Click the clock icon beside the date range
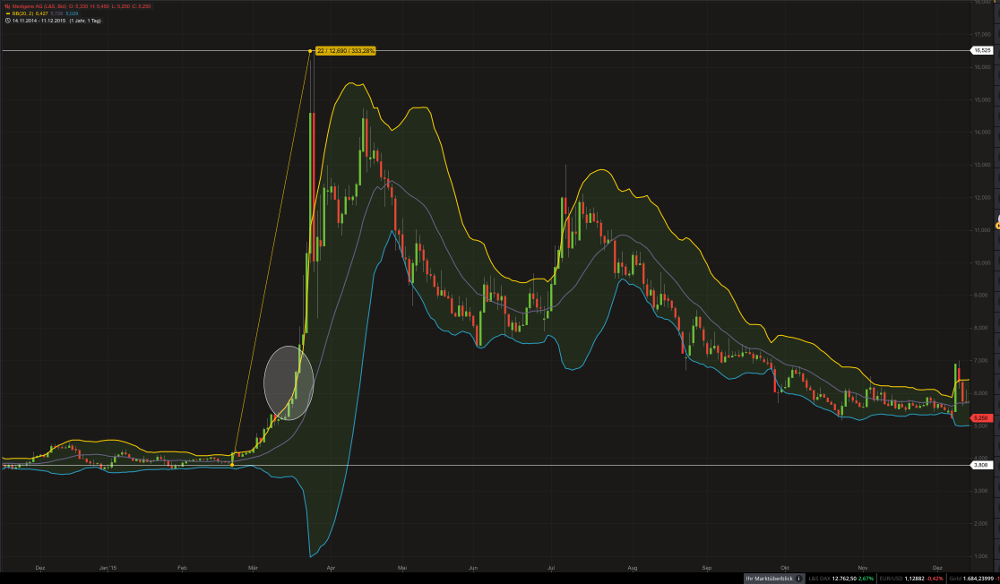Image resolution: width=1000 pixels, height=584 pixels. point(7,20)
